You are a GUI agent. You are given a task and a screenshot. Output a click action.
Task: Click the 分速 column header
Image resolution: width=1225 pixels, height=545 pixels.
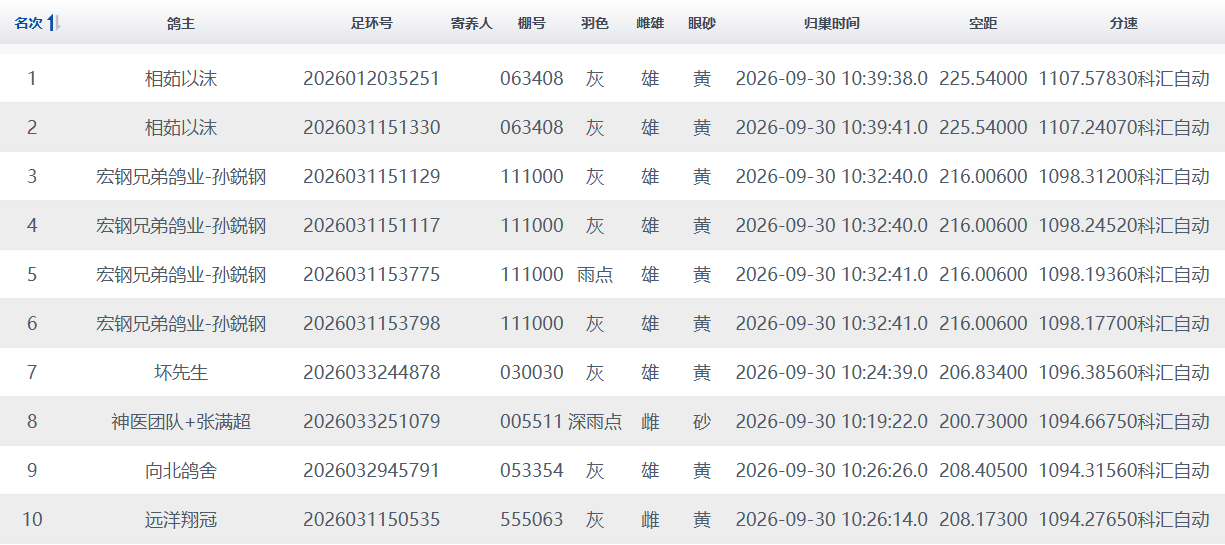pyautogui.click(x=1124, y=23)
